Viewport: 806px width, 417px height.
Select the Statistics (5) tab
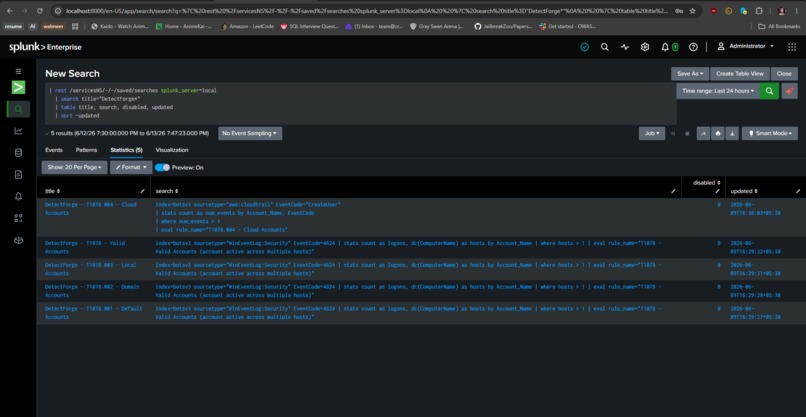[126, 150]
